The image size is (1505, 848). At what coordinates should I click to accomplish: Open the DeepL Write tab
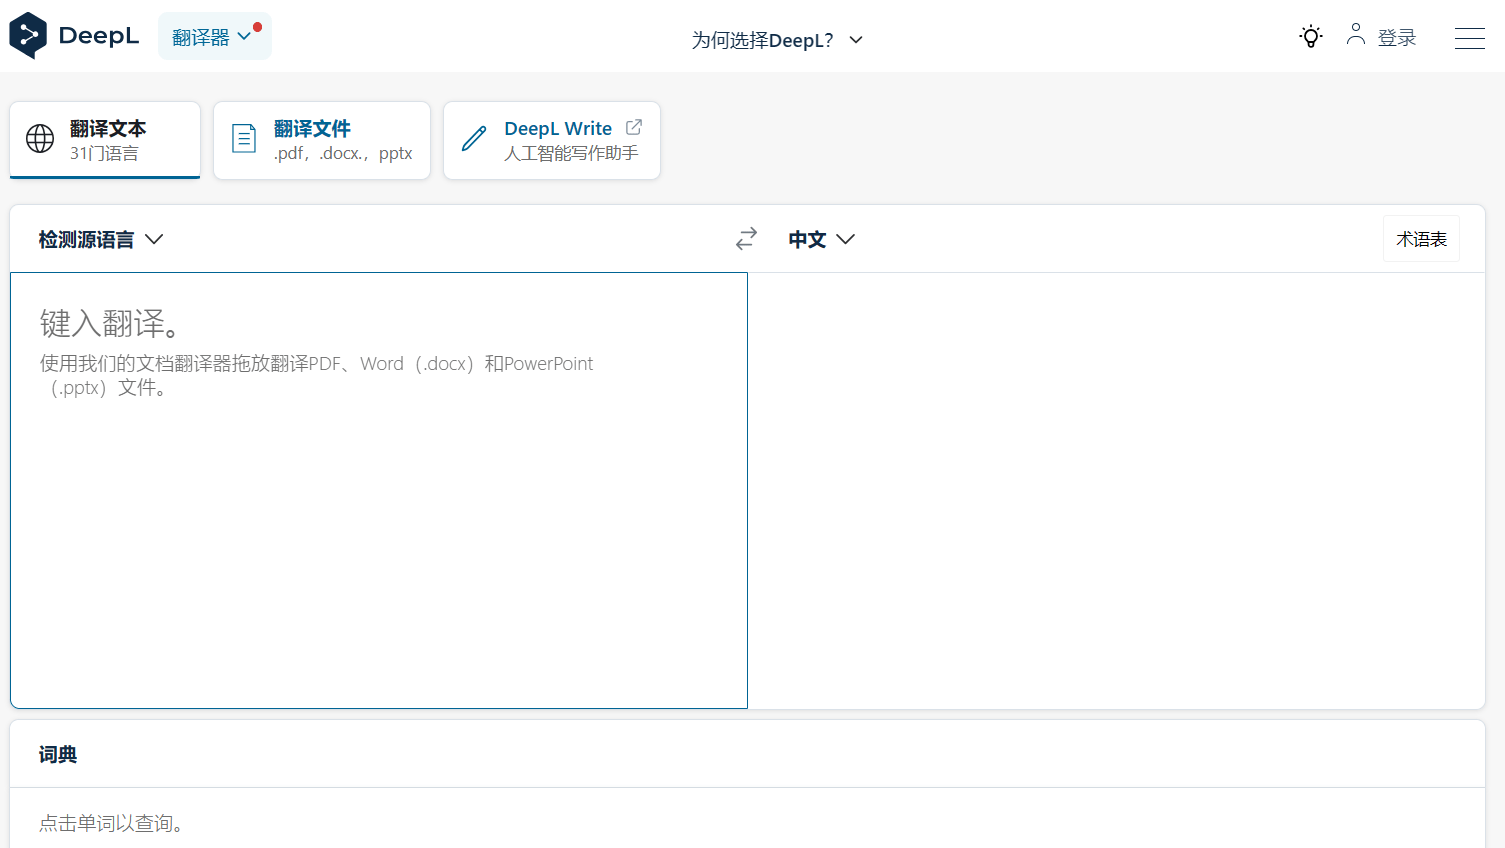point(552,140)
